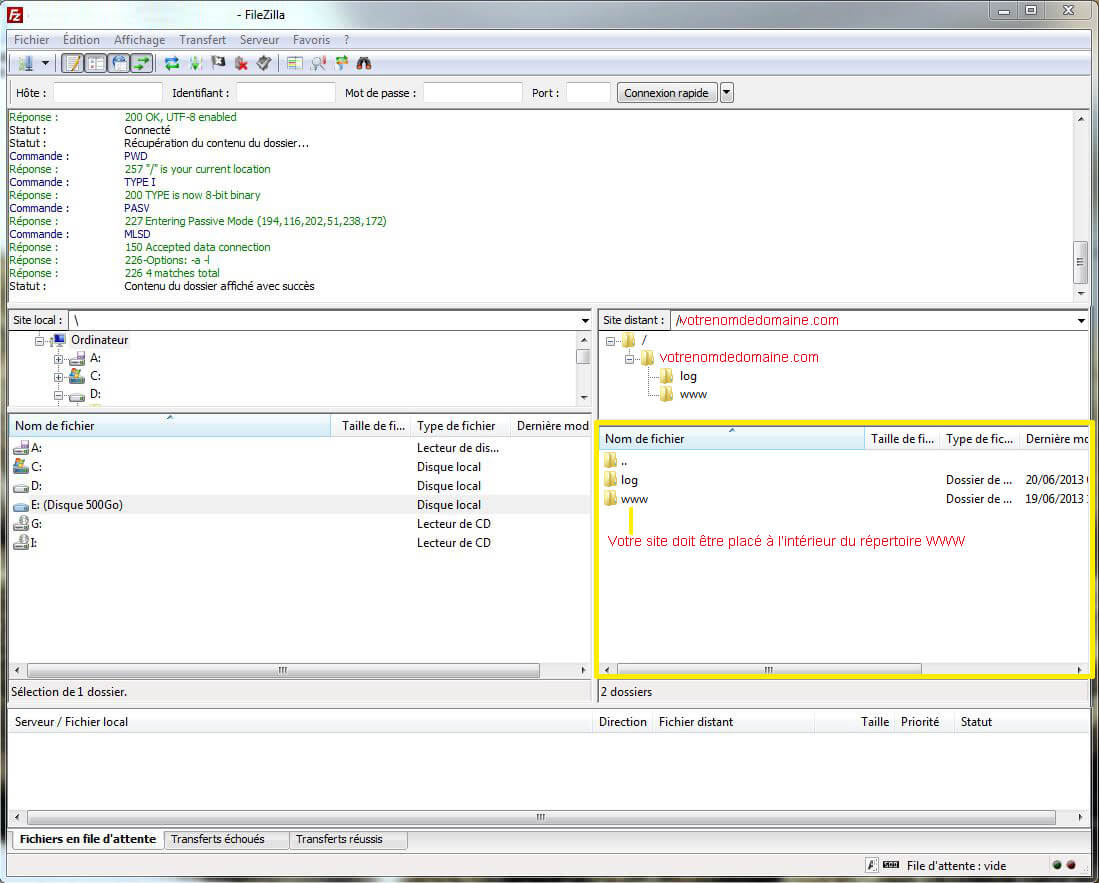Open the Connexion rapide history dropdown

(727, 93)
